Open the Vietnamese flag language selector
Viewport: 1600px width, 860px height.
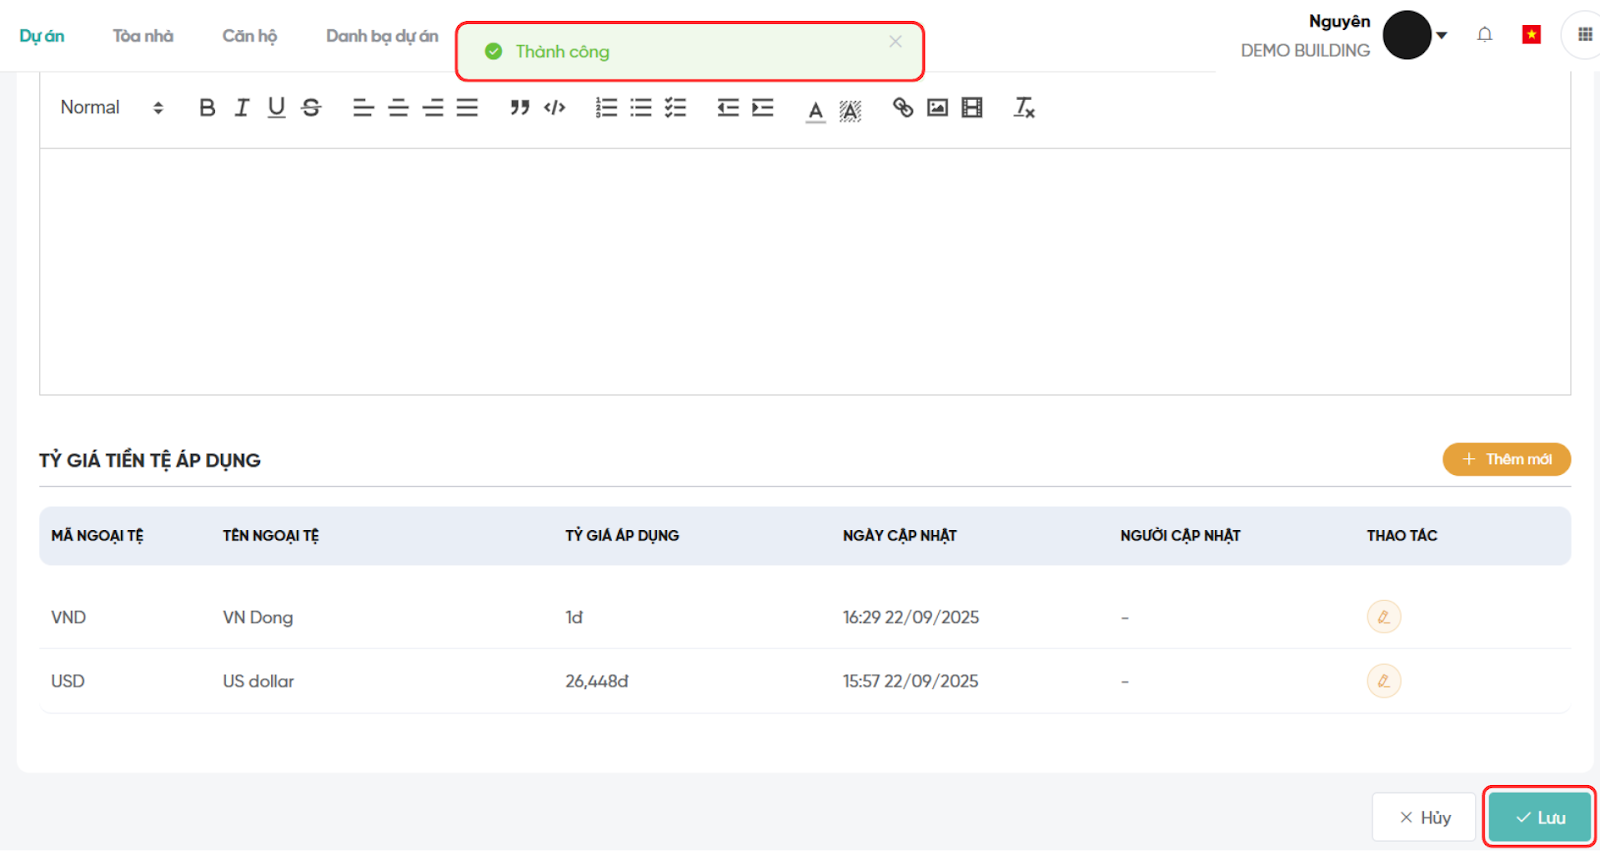pos(1531,35)
